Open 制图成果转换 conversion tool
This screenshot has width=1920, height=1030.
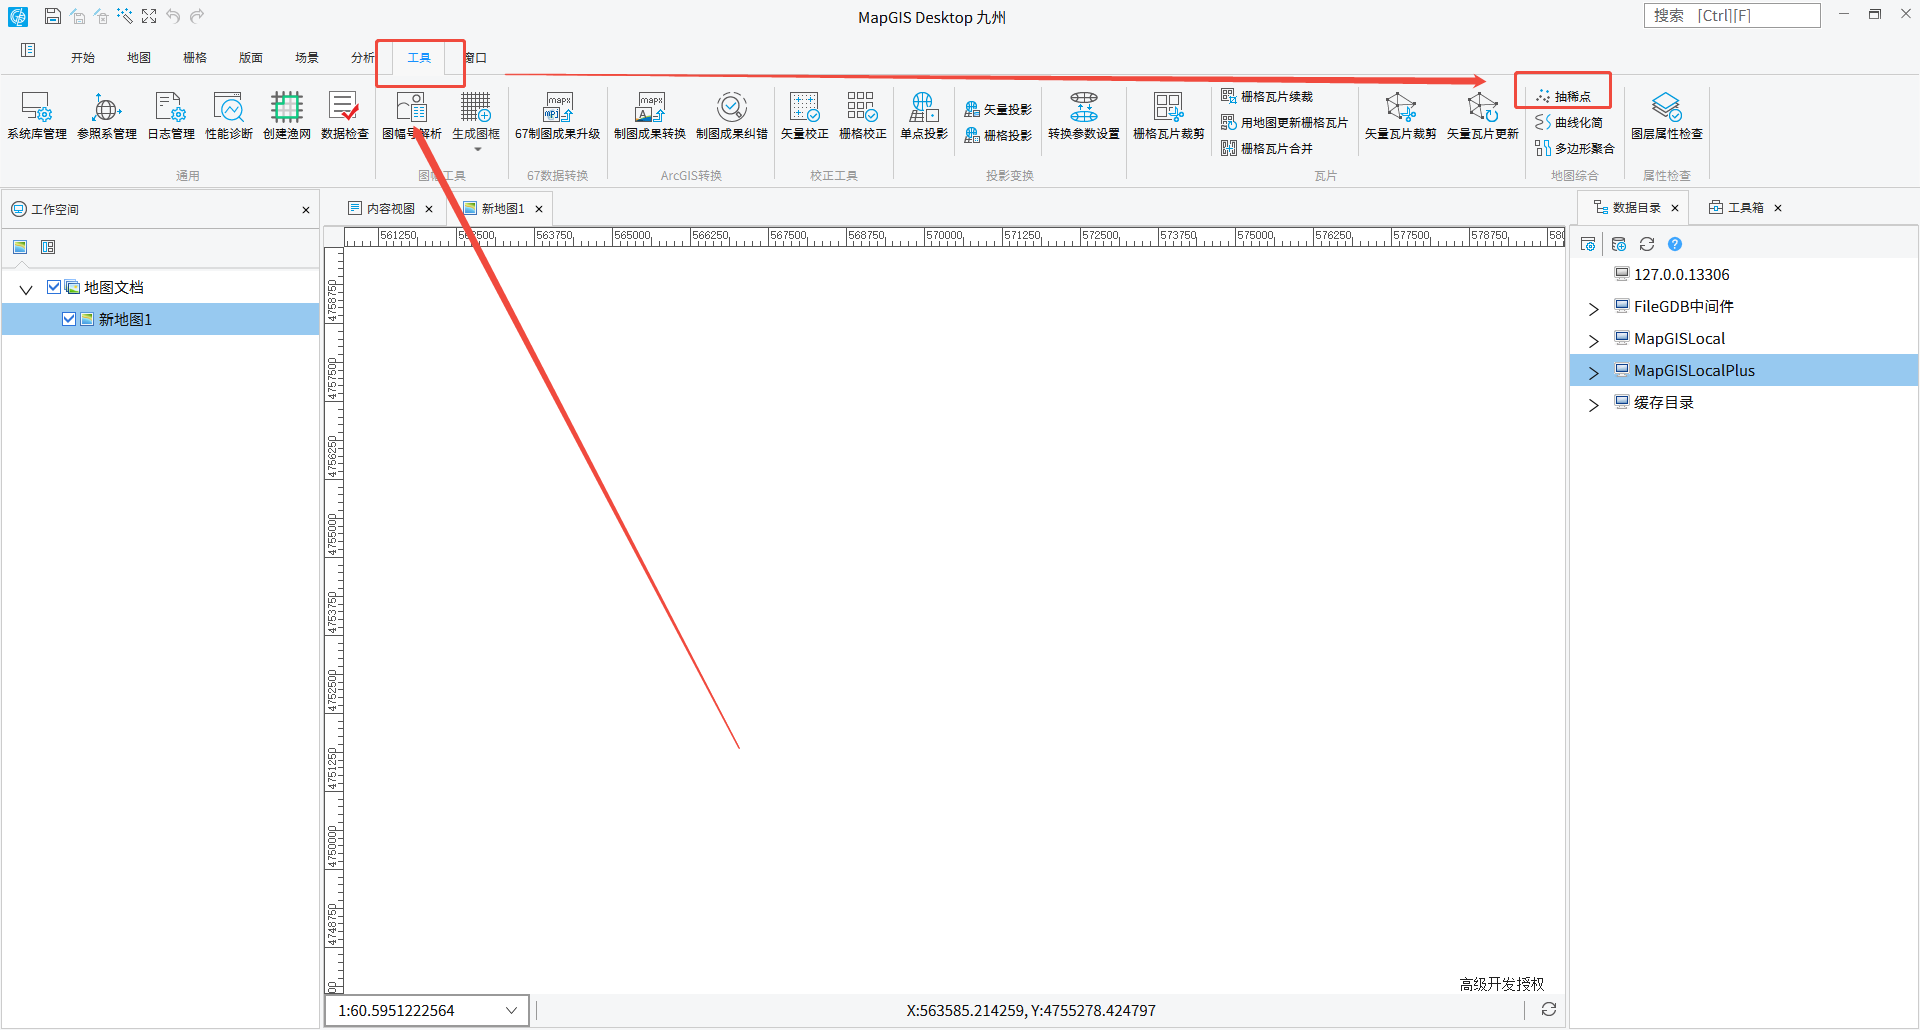650,115
